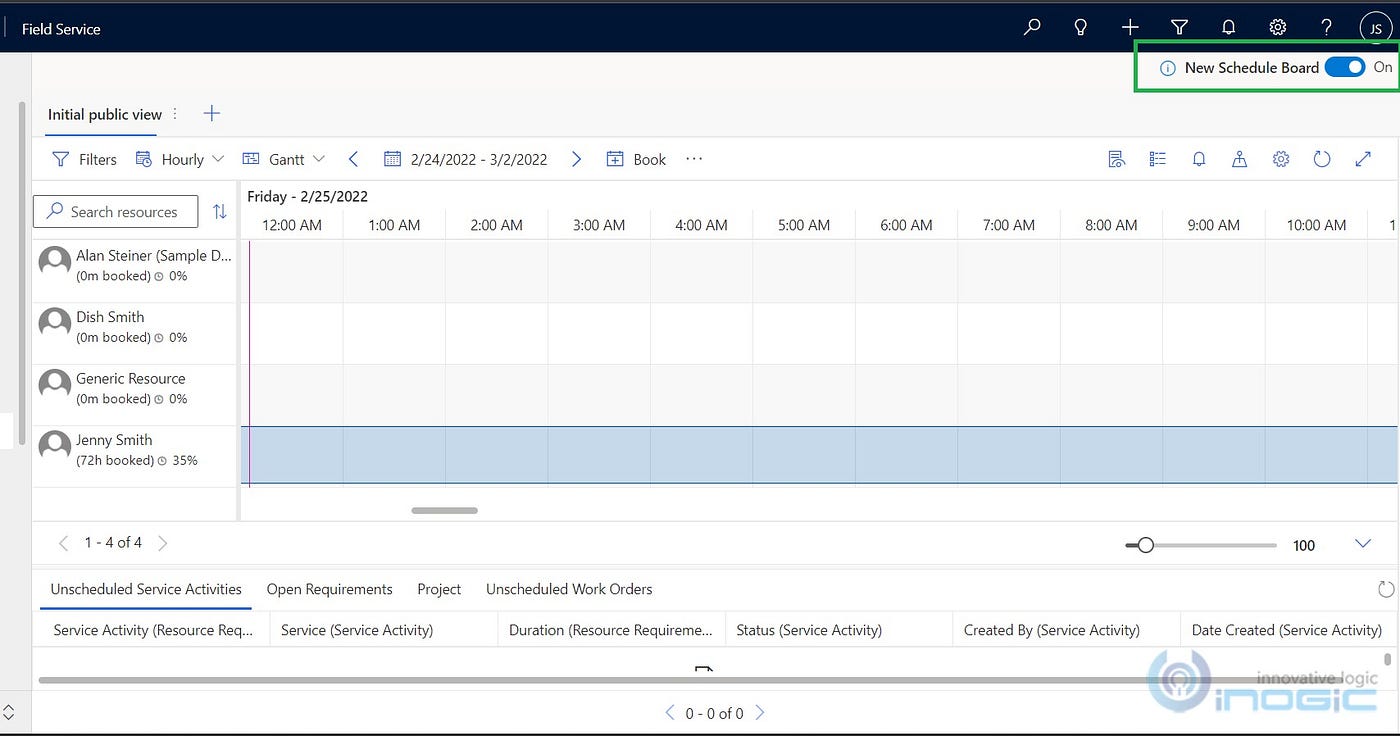
Task: Open the map view person pin icon
Action: pyautogui.click(x=1240, y=159)
